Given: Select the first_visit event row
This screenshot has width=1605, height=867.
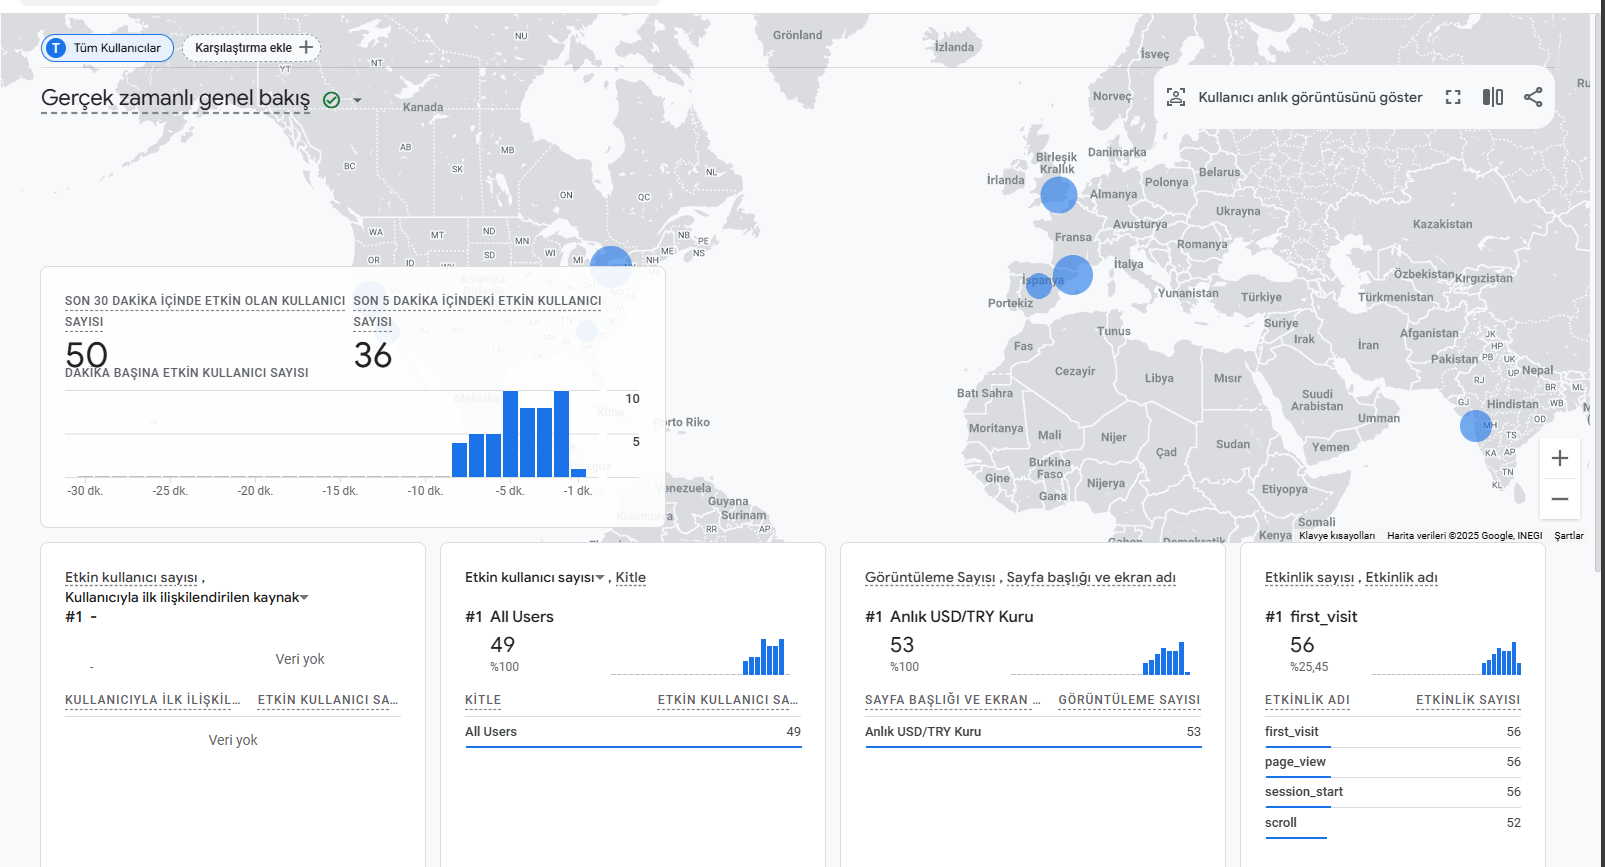Looking at the screenshot, I should [1392, 732].
